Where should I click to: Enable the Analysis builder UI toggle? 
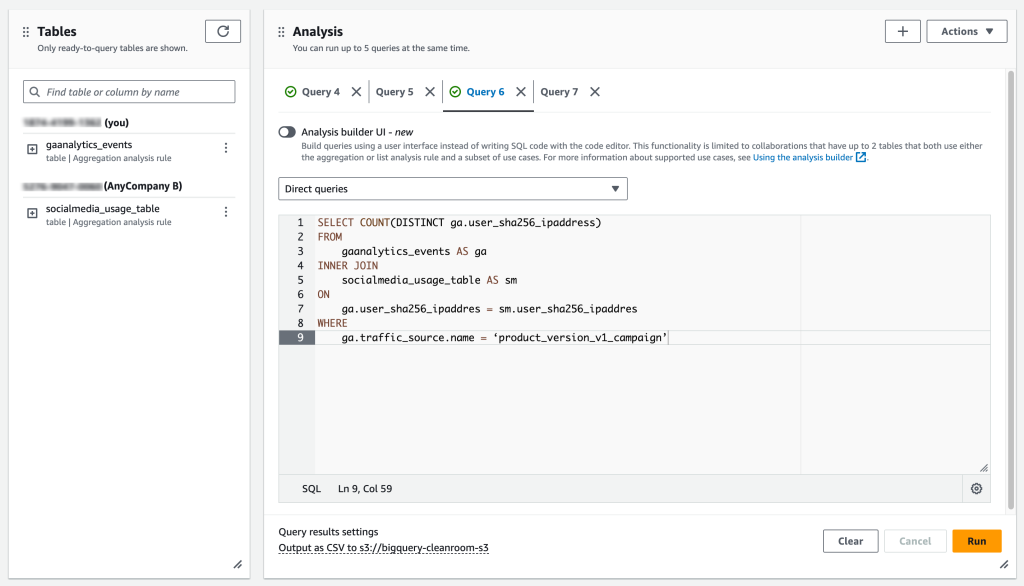tap(288, 131)
